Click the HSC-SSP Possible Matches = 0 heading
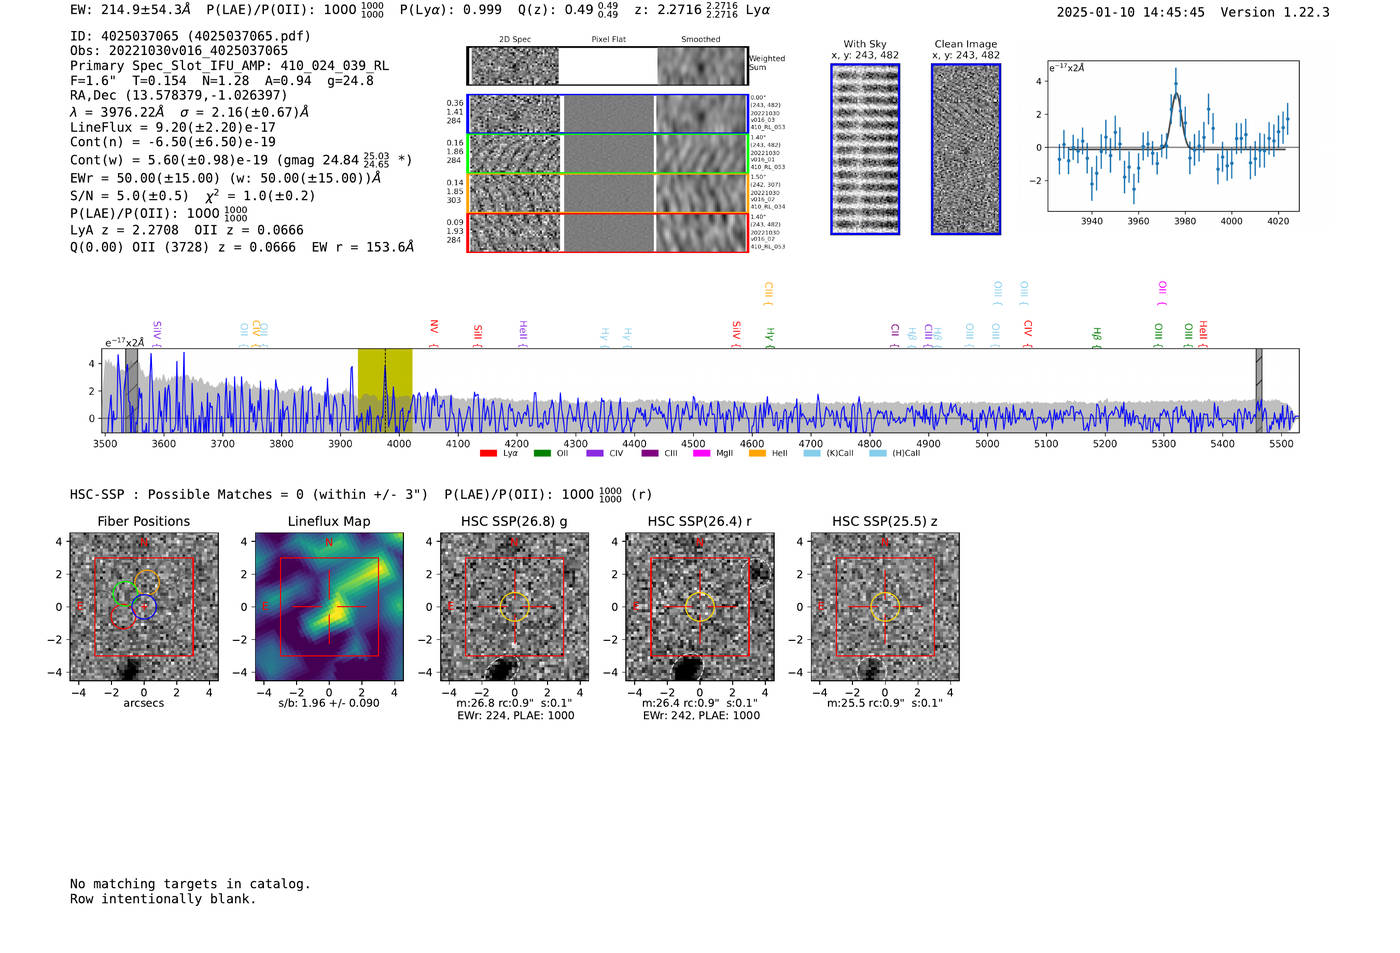 (x=249, y=494)
